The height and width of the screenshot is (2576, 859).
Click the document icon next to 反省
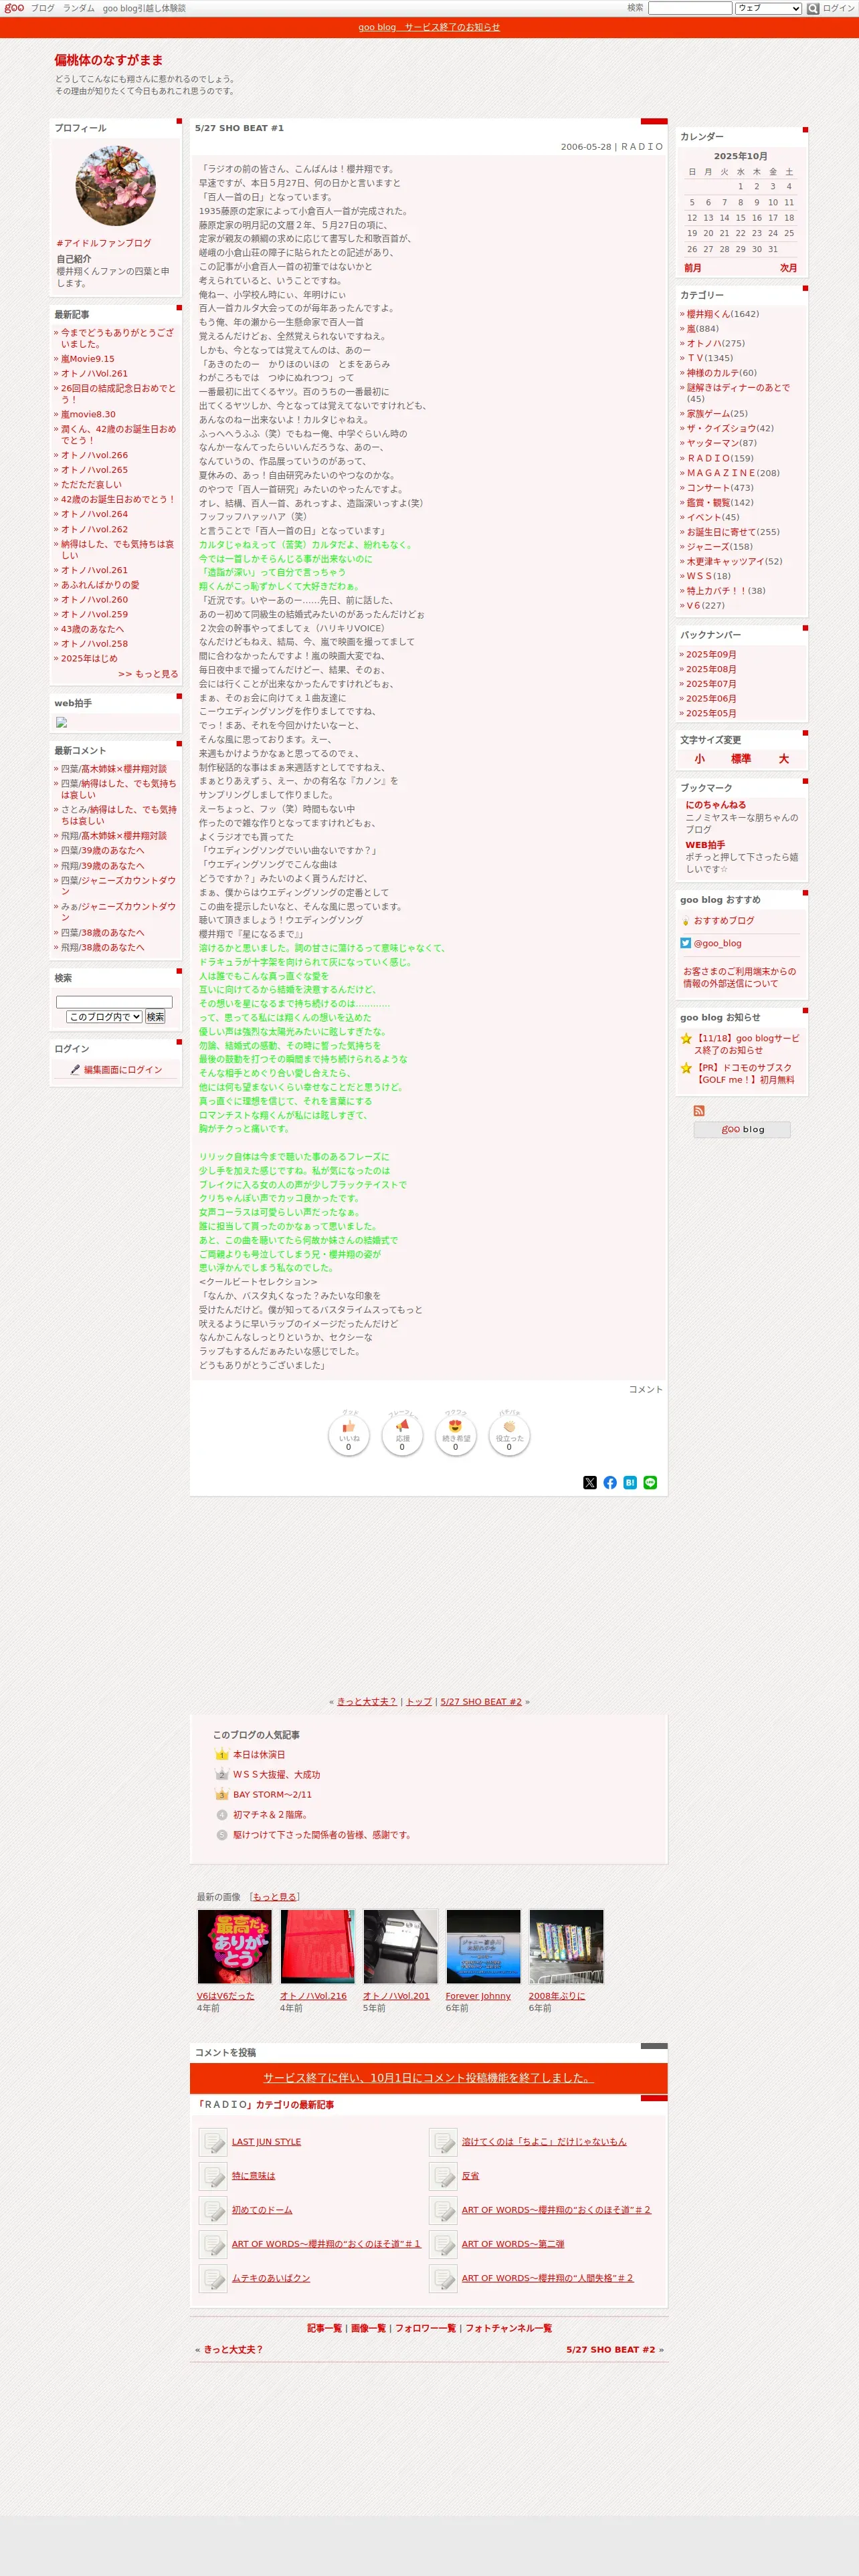pos(443,2175)
